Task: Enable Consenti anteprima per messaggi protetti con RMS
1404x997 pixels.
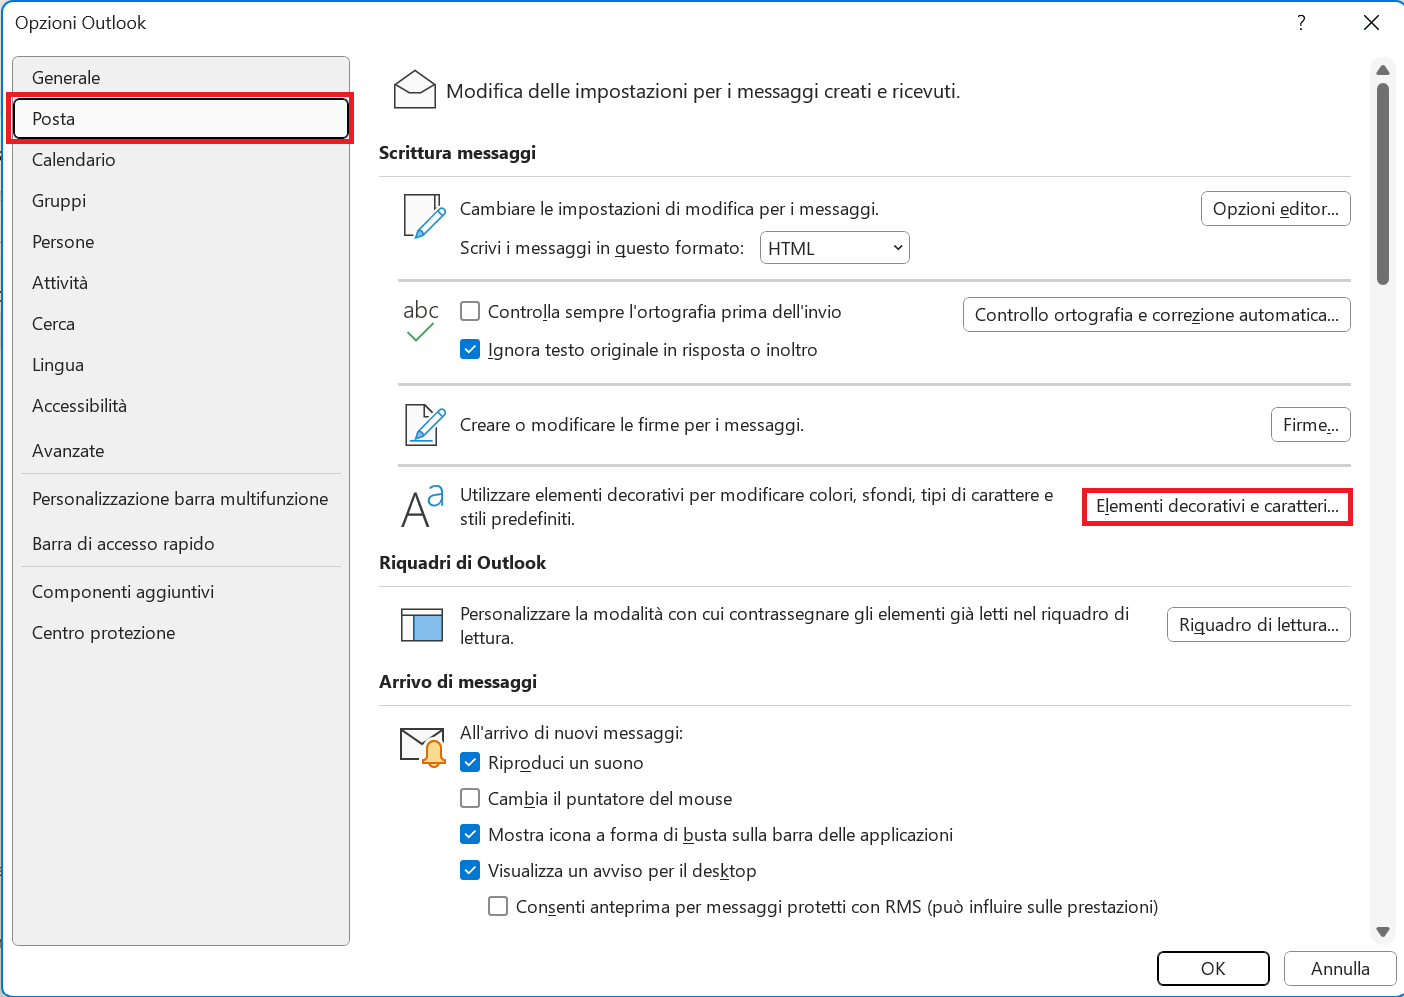Action: coord(498,906)
